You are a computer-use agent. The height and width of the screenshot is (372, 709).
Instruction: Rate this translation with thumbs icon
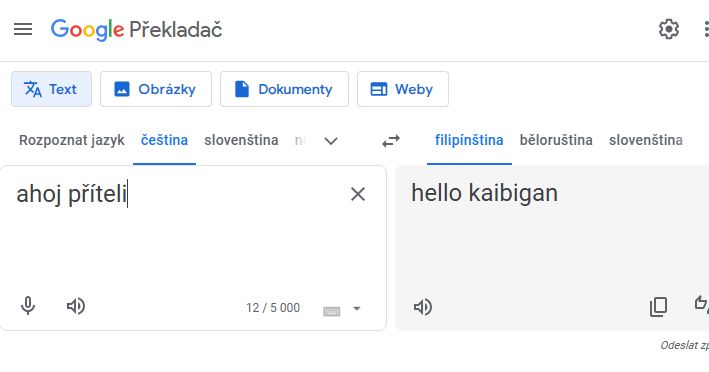pos(702,304)
